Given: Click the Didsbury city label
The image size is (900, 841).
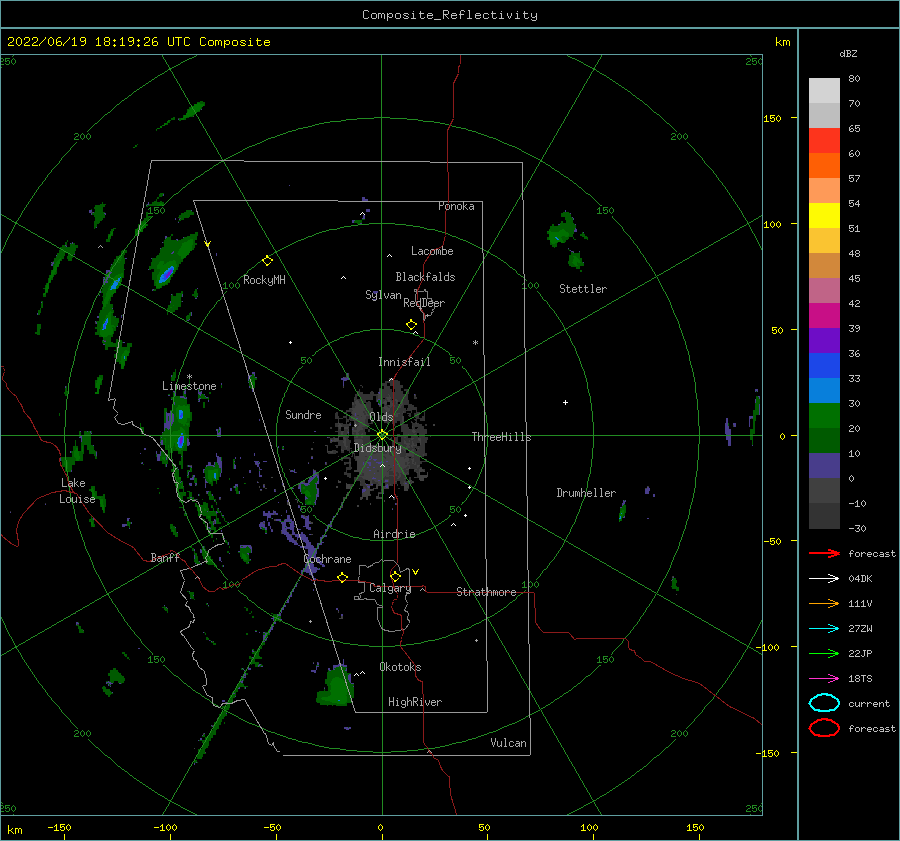Looking at the screenshot, I should (x=377, y=448).
